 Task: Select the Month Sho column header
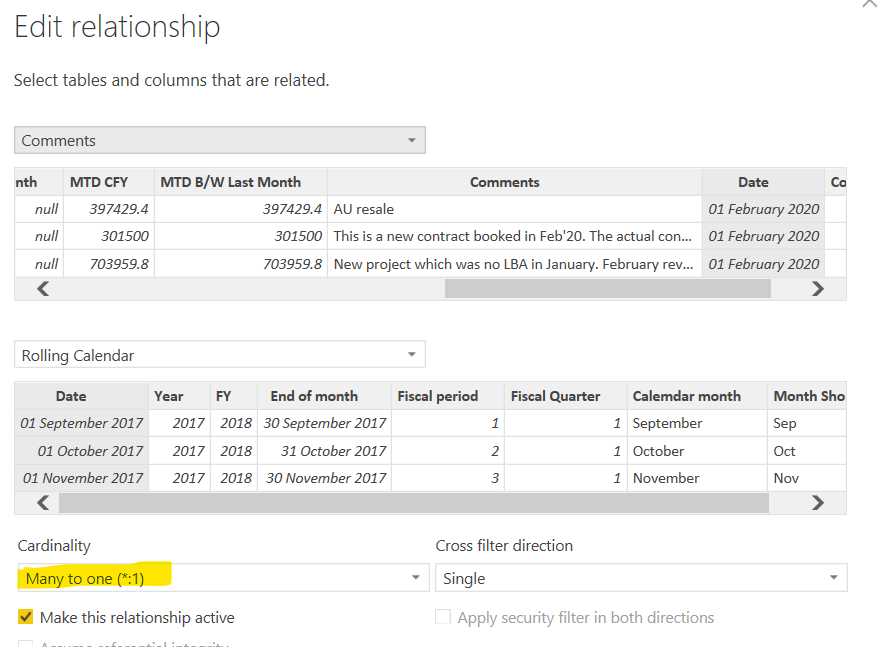click(807, 396)
